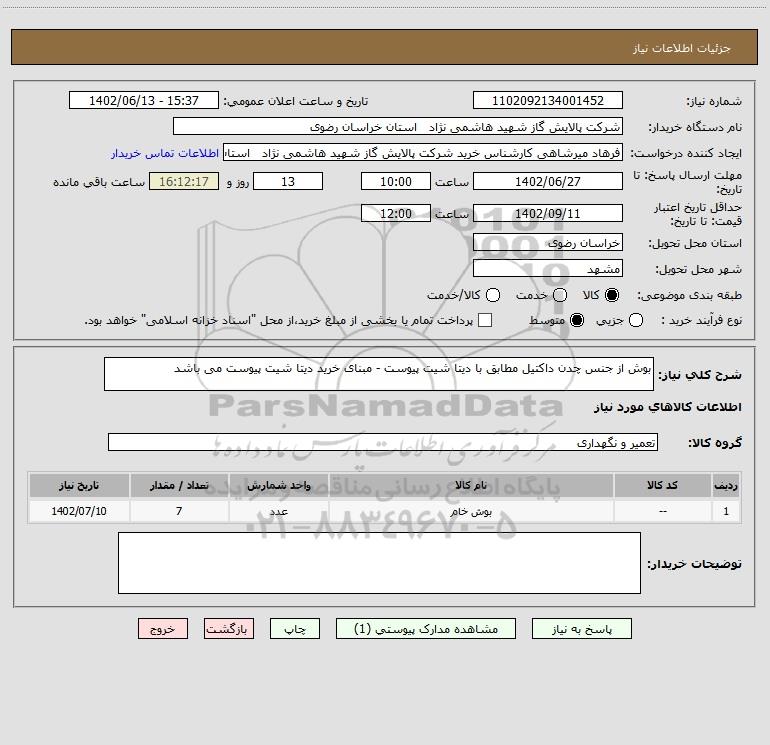
Task: Click the need date cell 1402/07/10
Action: pyautogui.click(x=79, y=511)
